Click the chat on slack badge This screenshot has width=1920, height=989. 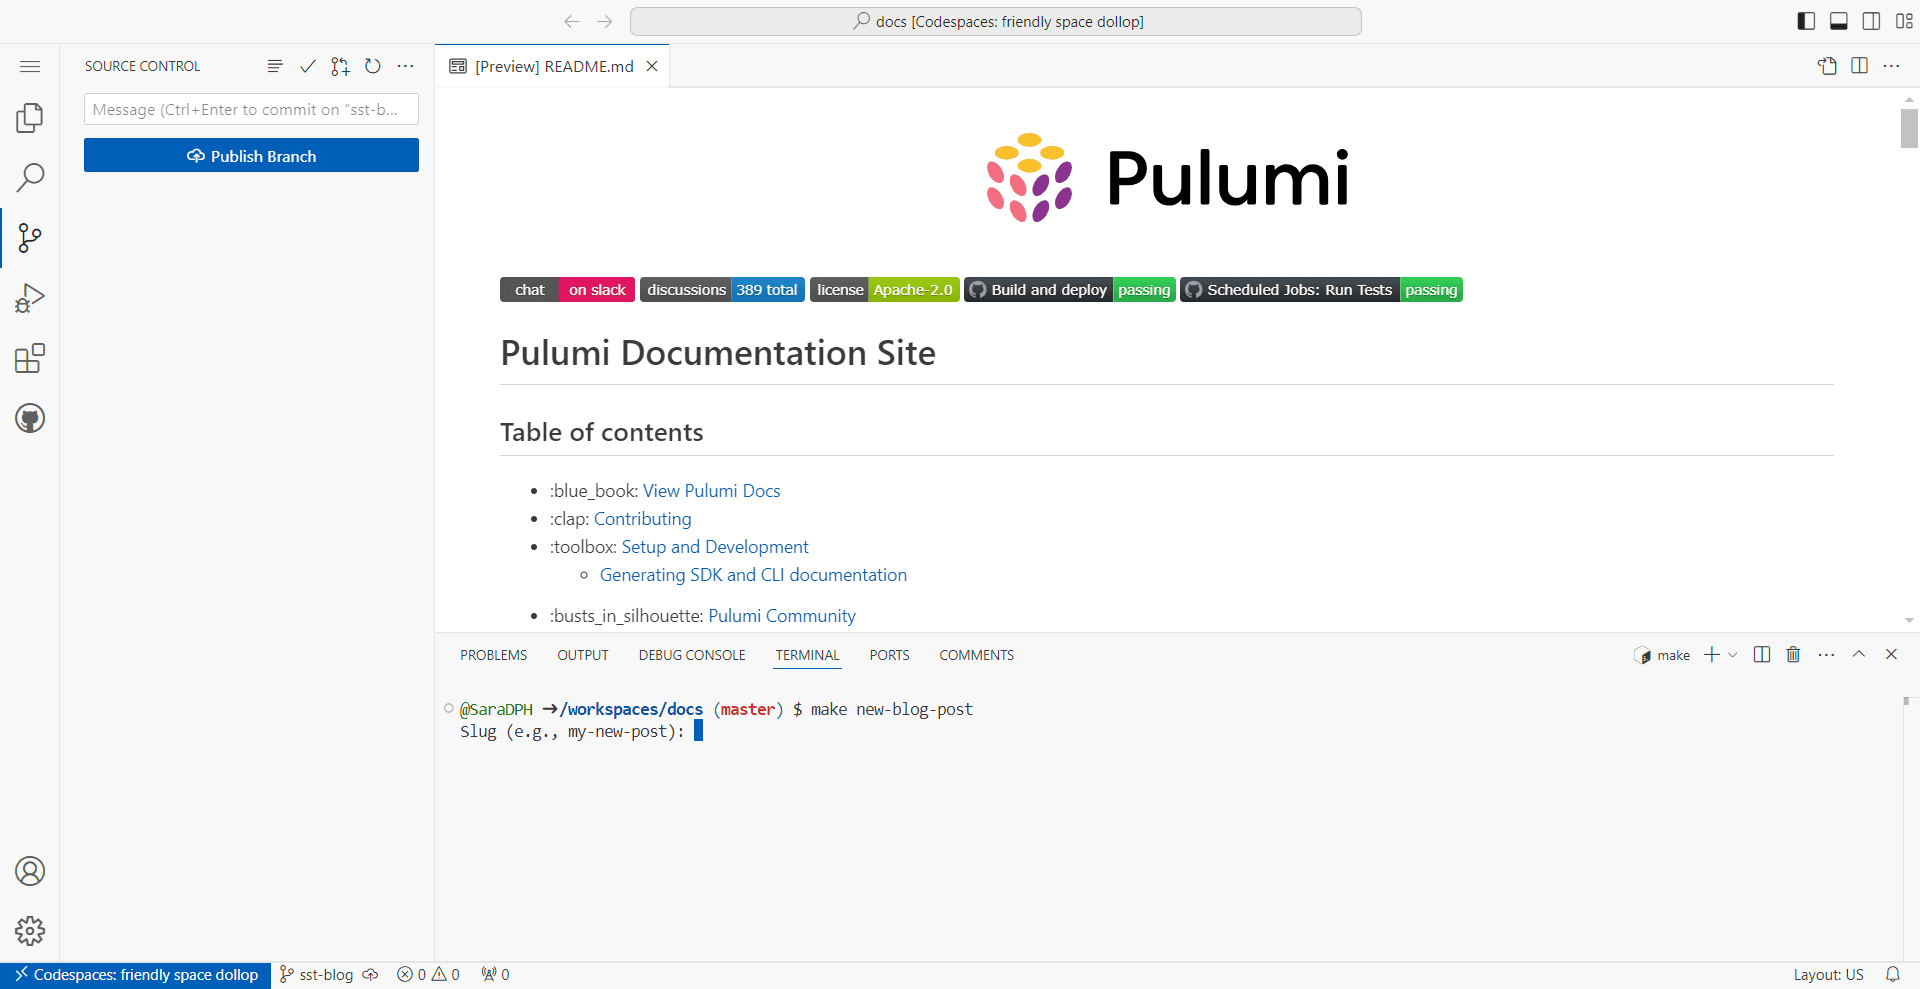(567, 290)
